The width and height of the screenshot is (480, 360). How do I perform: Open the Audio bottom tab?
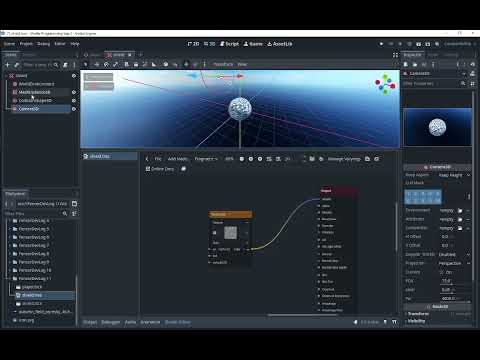point(130,322)
